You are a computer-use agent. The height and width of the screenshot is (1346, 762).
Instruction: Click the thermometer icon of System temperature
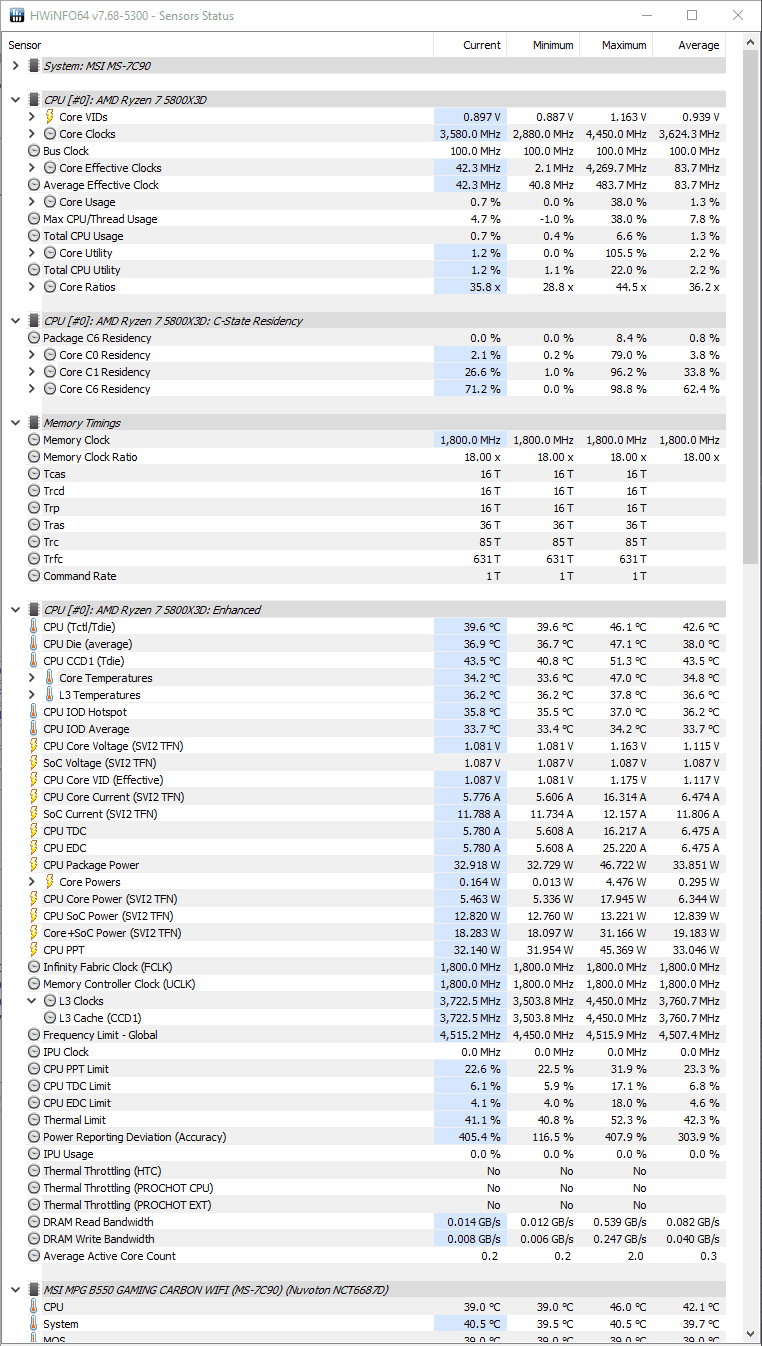pyautogui.click(x=34, y=1324)
